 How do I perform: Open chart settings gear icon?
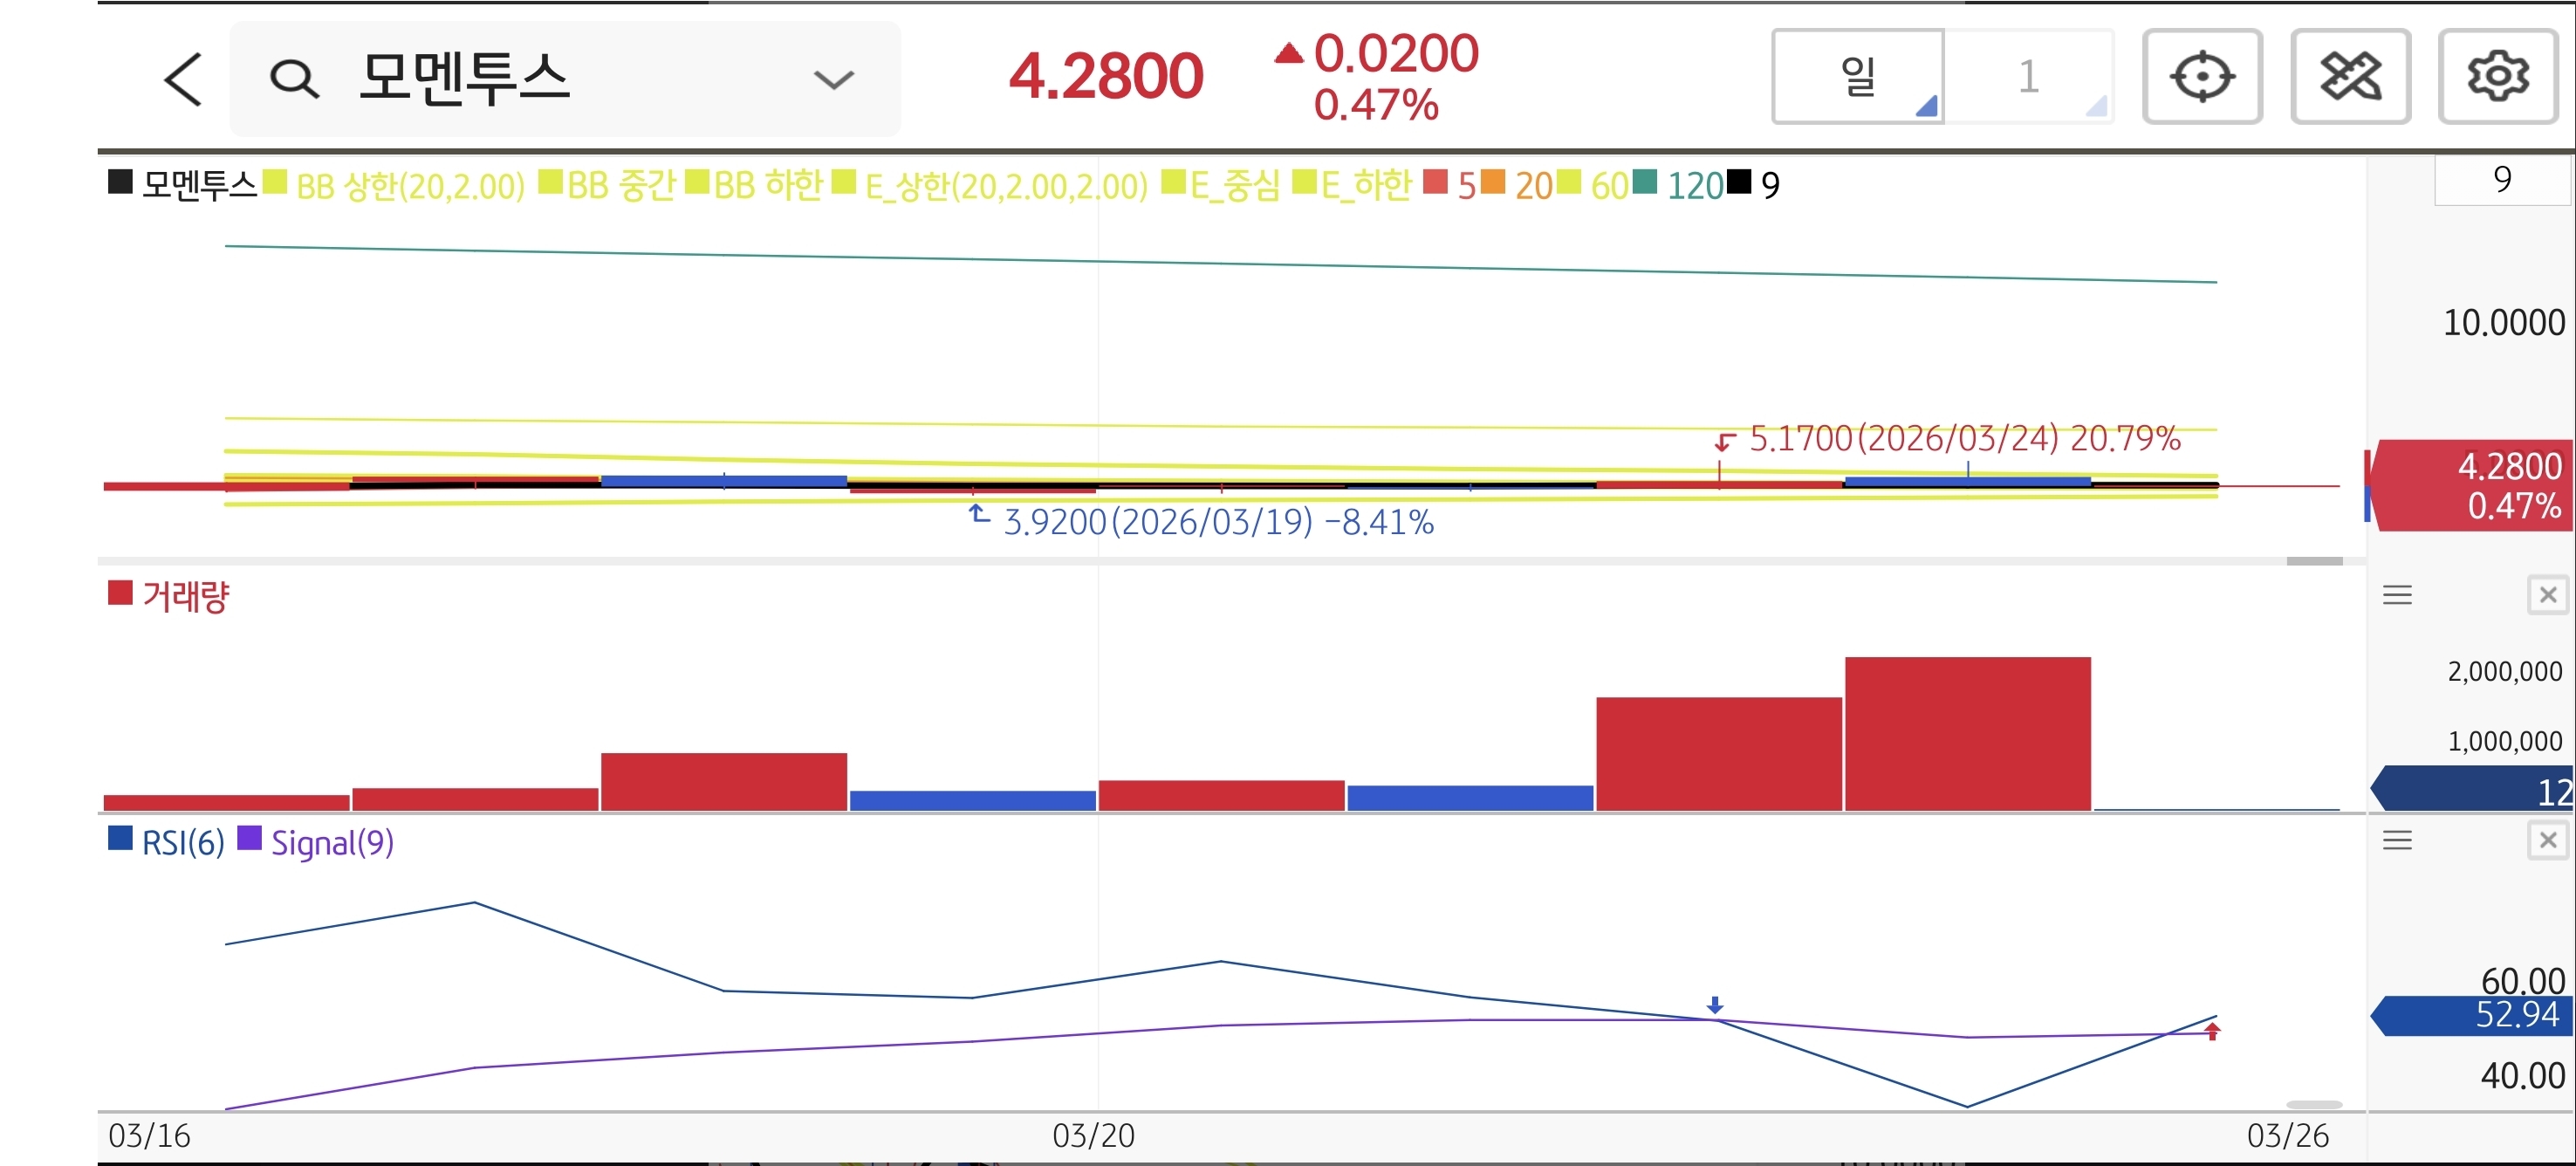tap(2497, 77)
